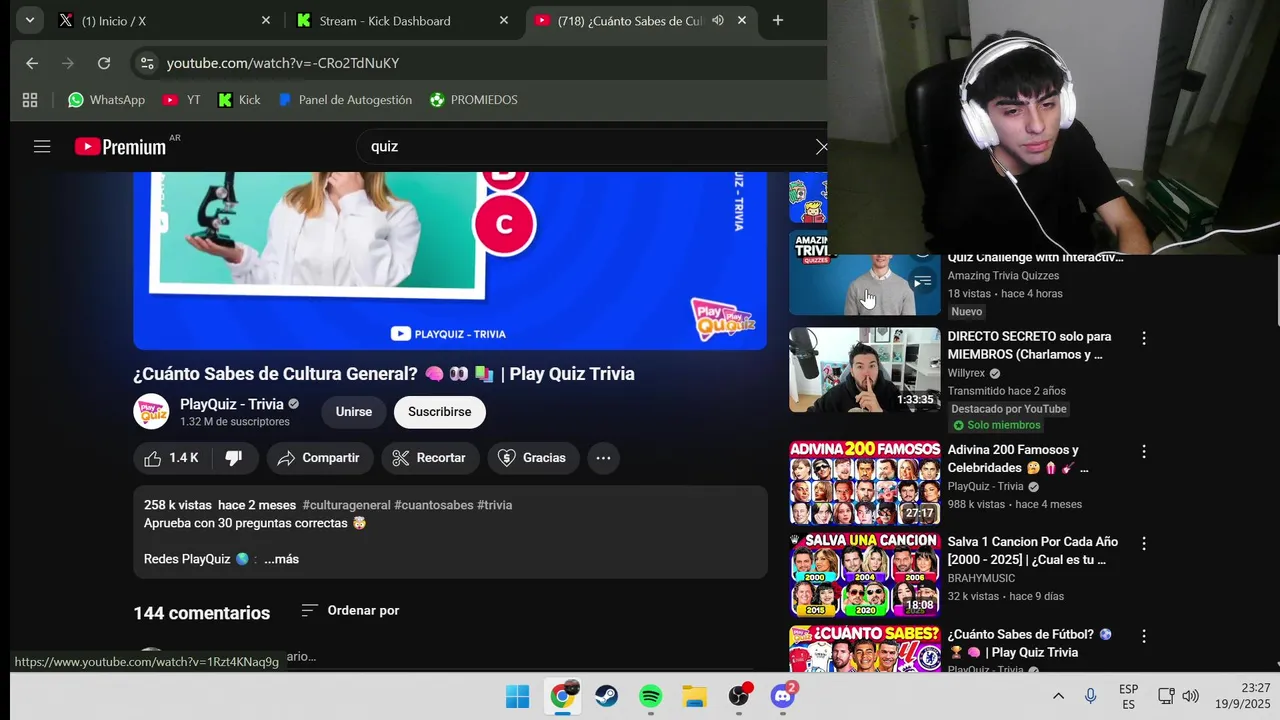
Task: Open Steam from the taskbar
Action: tap(607, 696)
